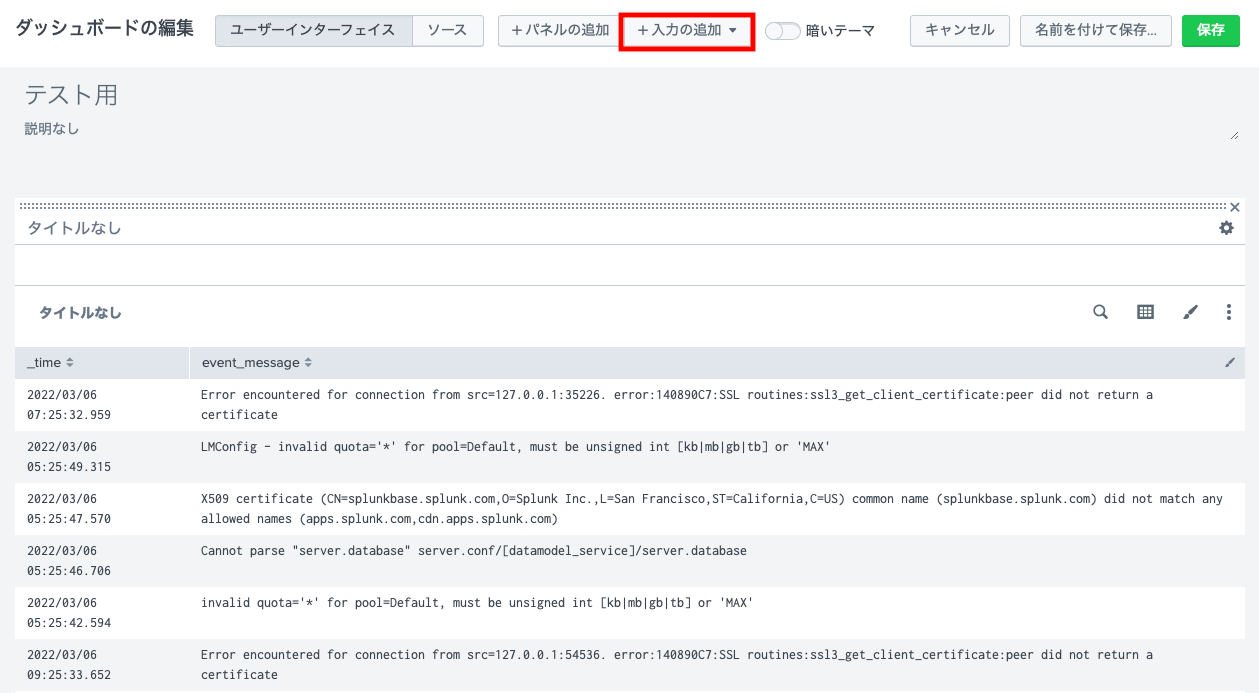Open the 入力の追加 dropdown
The width and height of the screenshot is (1259, 693).
point(687,31)
